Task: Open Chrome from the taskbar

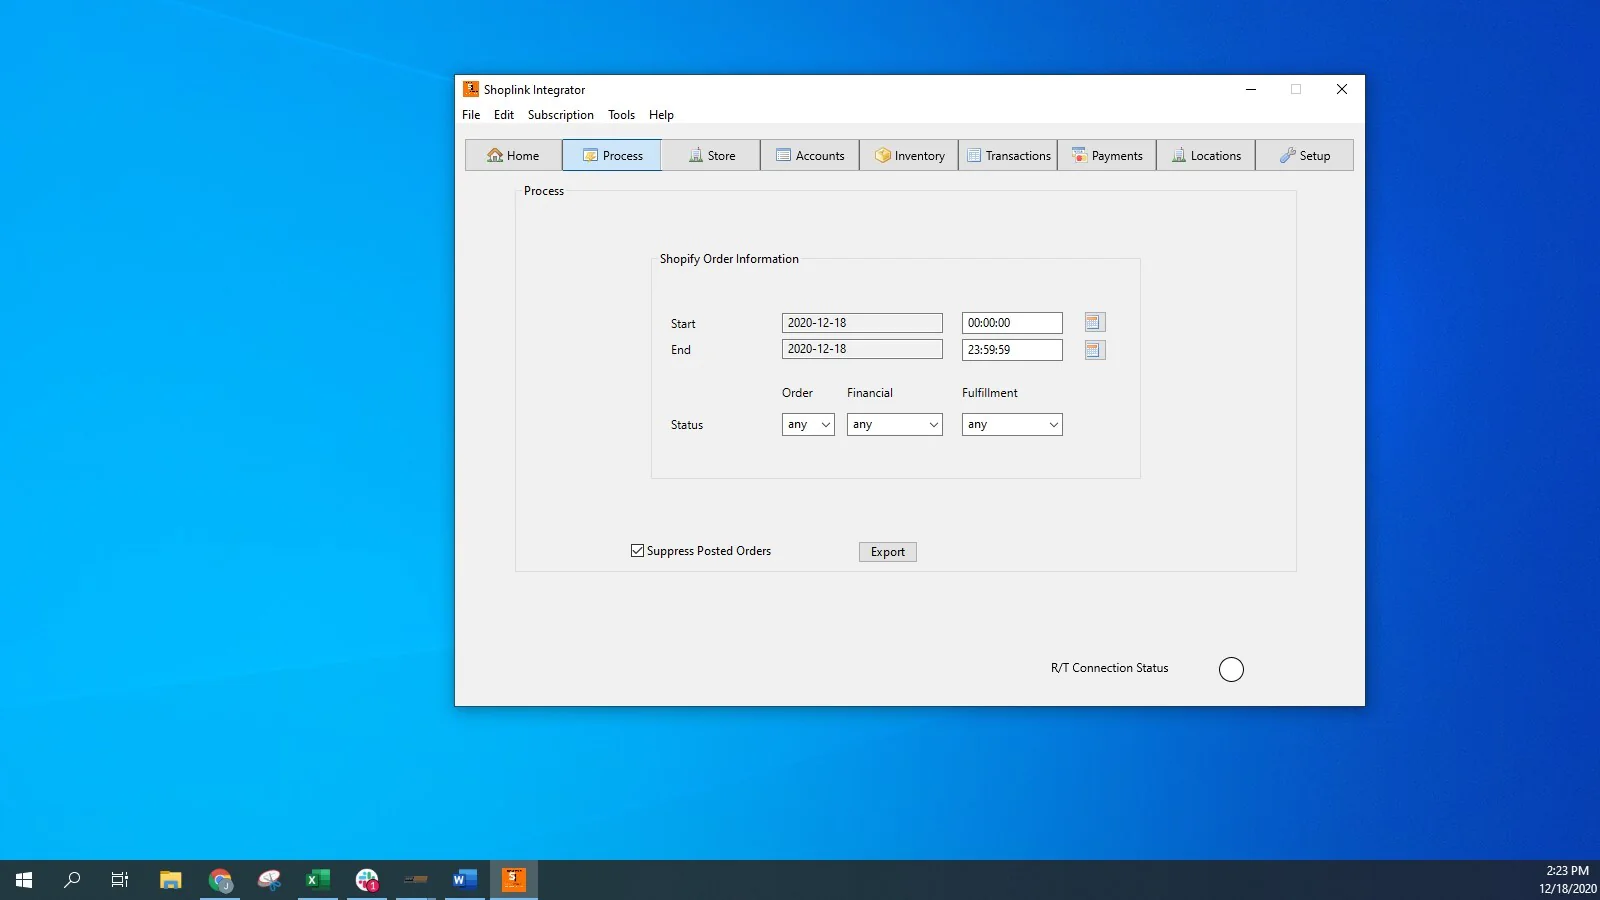Action: click(220, 880)
